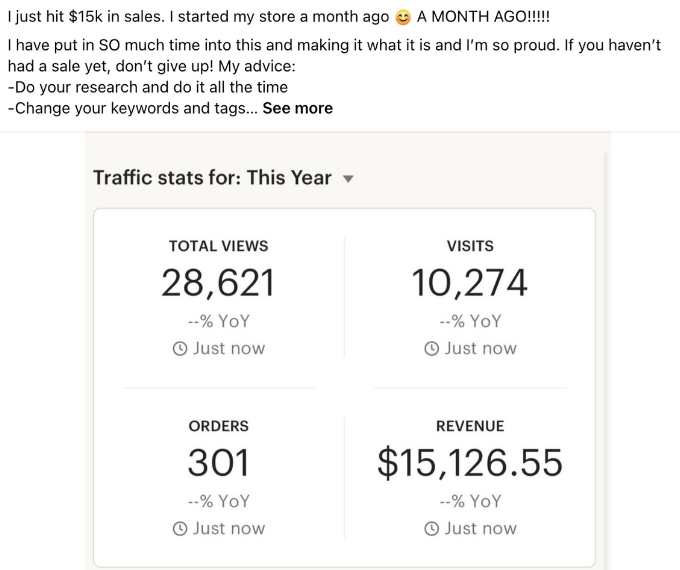Click the ORDERS label
The image size is (680, 570).
point(218,426)
